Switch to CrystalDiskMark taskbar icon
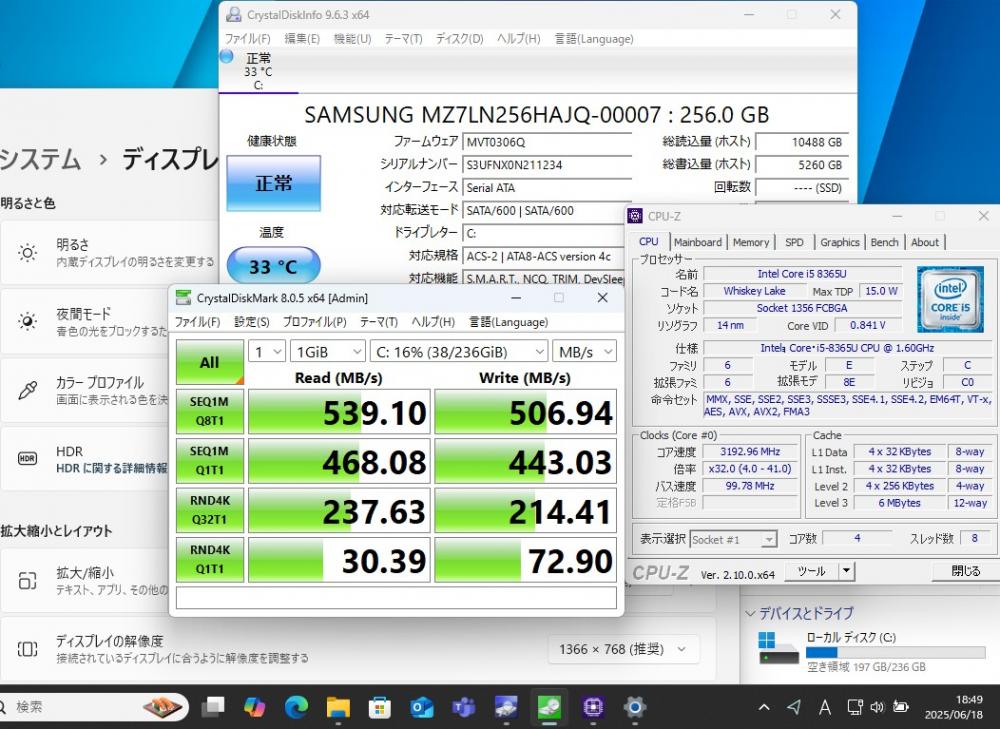 (x=549, y=707)
